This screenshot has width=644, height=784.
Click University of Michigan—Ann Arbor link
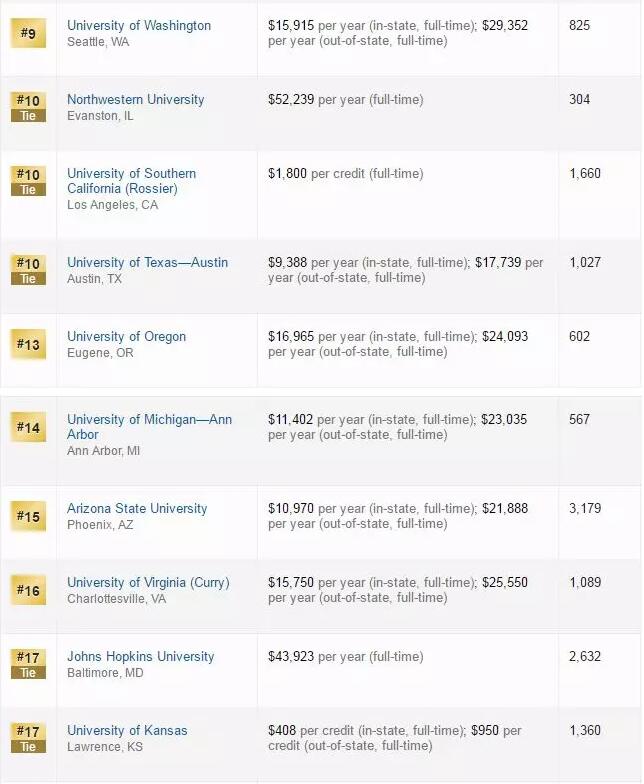coord(150,427)
